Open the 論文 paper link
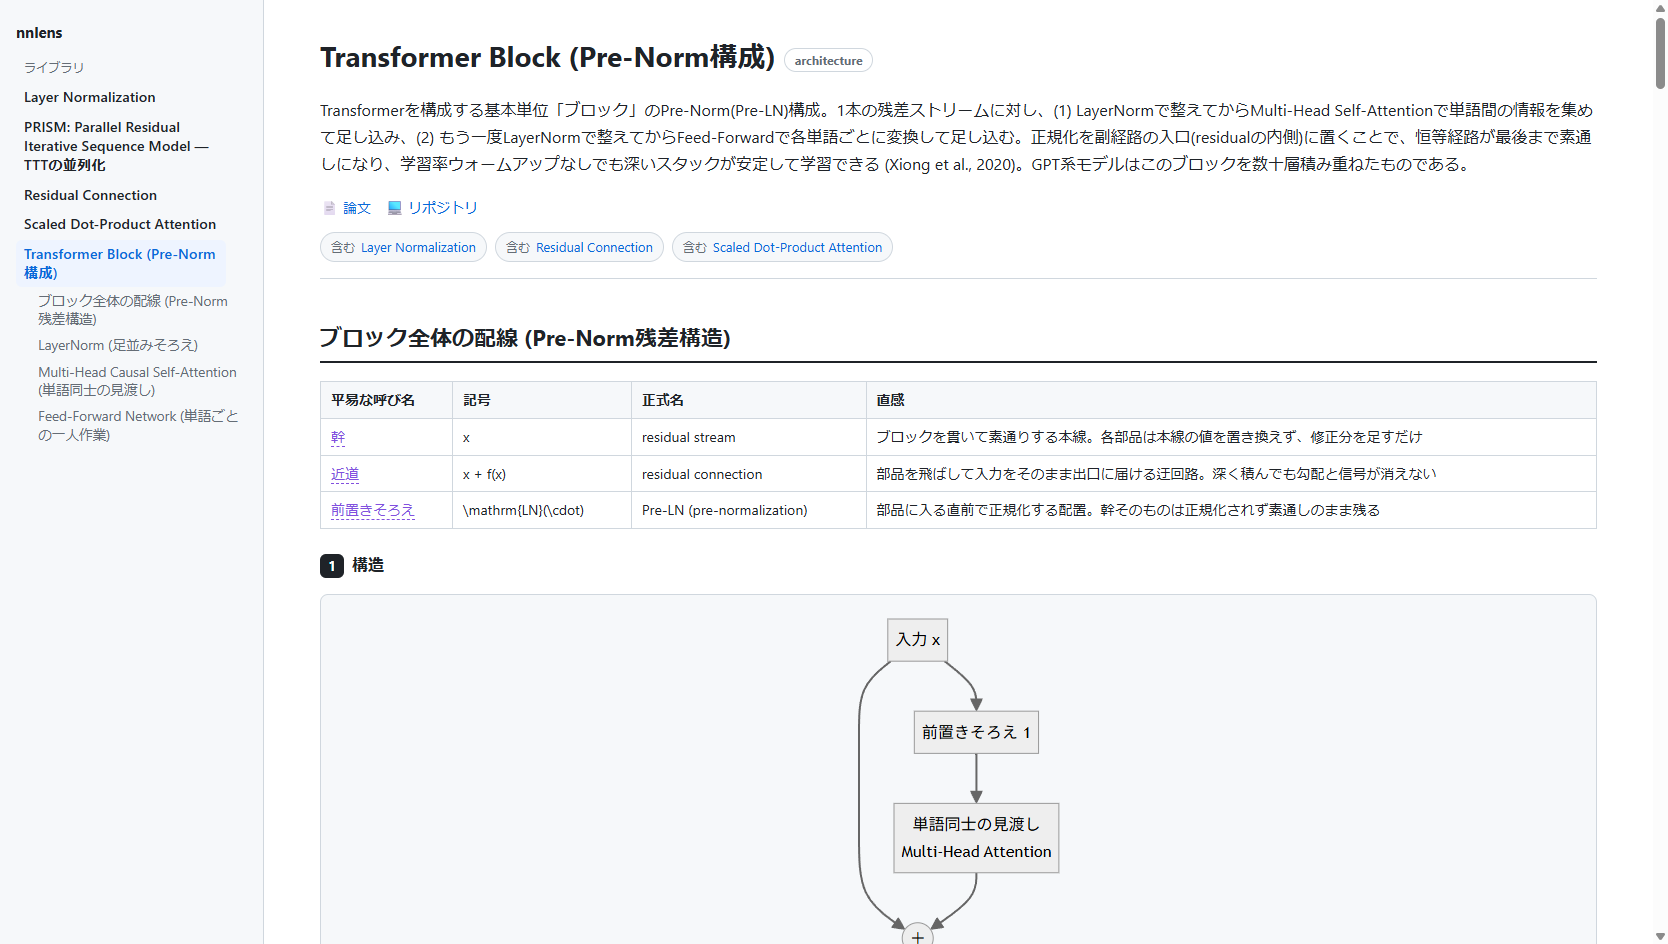The height and width of the screenshot is (944, 1668). coord(357,208)
